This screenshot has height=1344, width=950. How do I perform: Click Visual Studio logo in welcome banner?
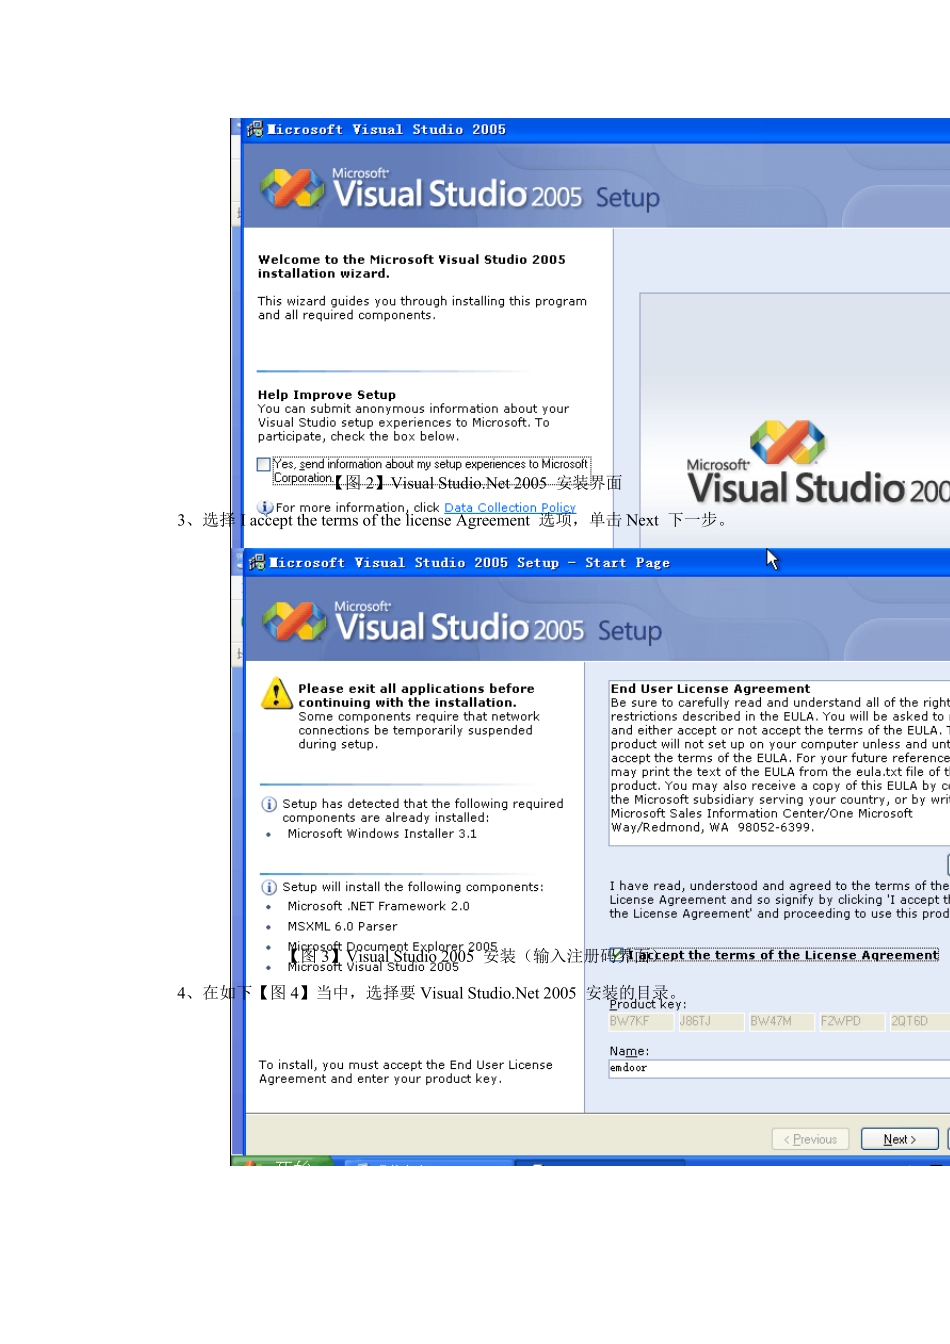[x=293, y=188]
